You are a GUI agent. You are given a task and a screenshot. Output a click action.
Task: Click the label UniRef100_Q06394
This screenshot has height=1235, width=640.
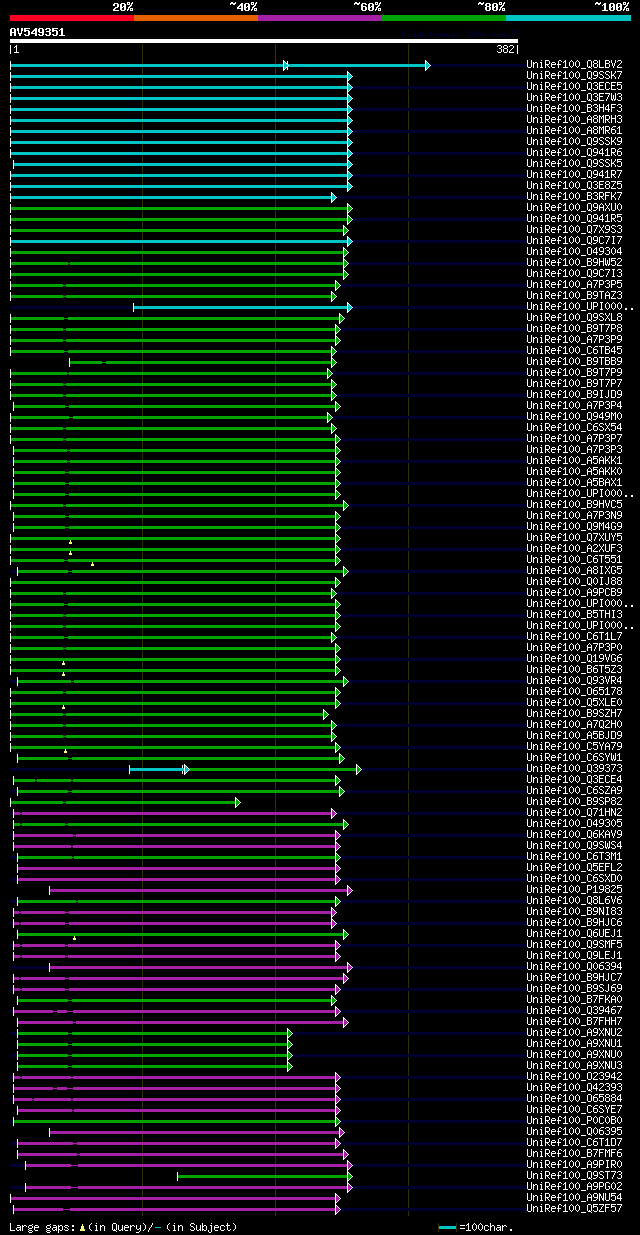pos(574,966)
